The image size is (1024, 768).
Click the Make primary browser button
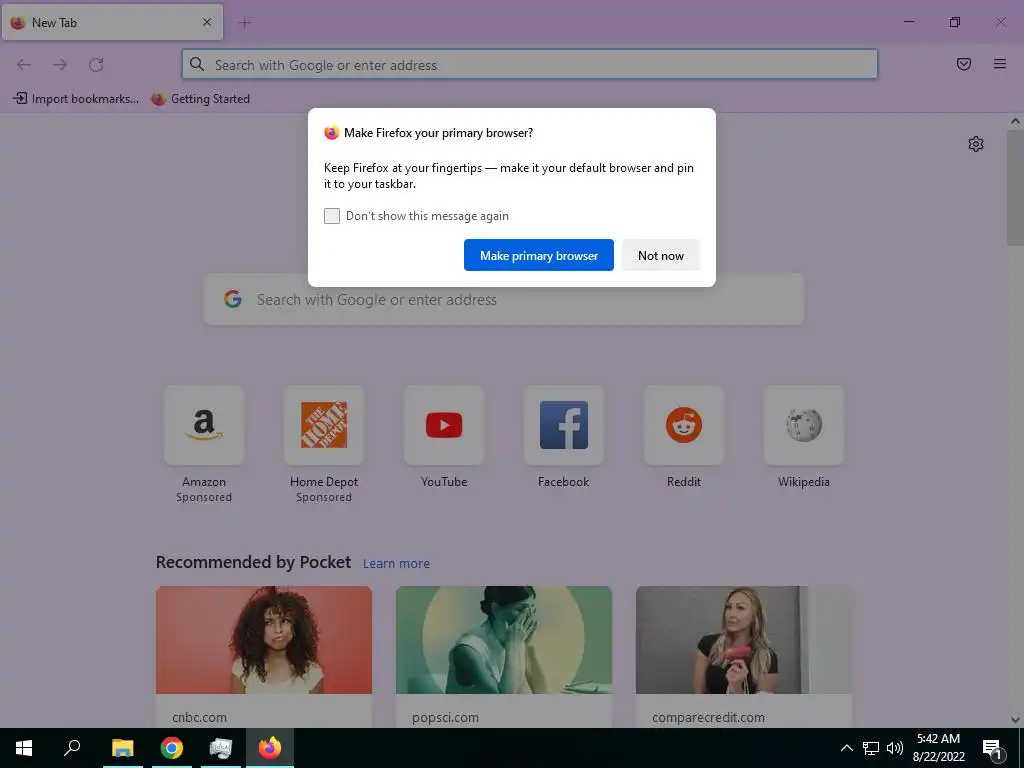pyautogui.click(x=539, y=255)
